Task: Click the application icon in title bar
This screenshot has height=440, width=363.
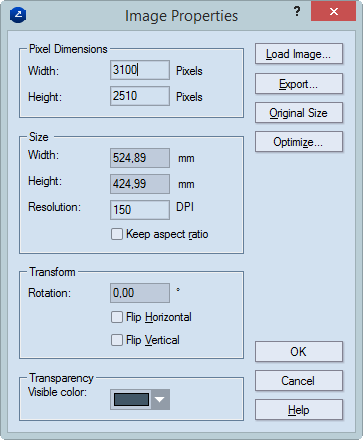Action: click(x=18, y=15)
